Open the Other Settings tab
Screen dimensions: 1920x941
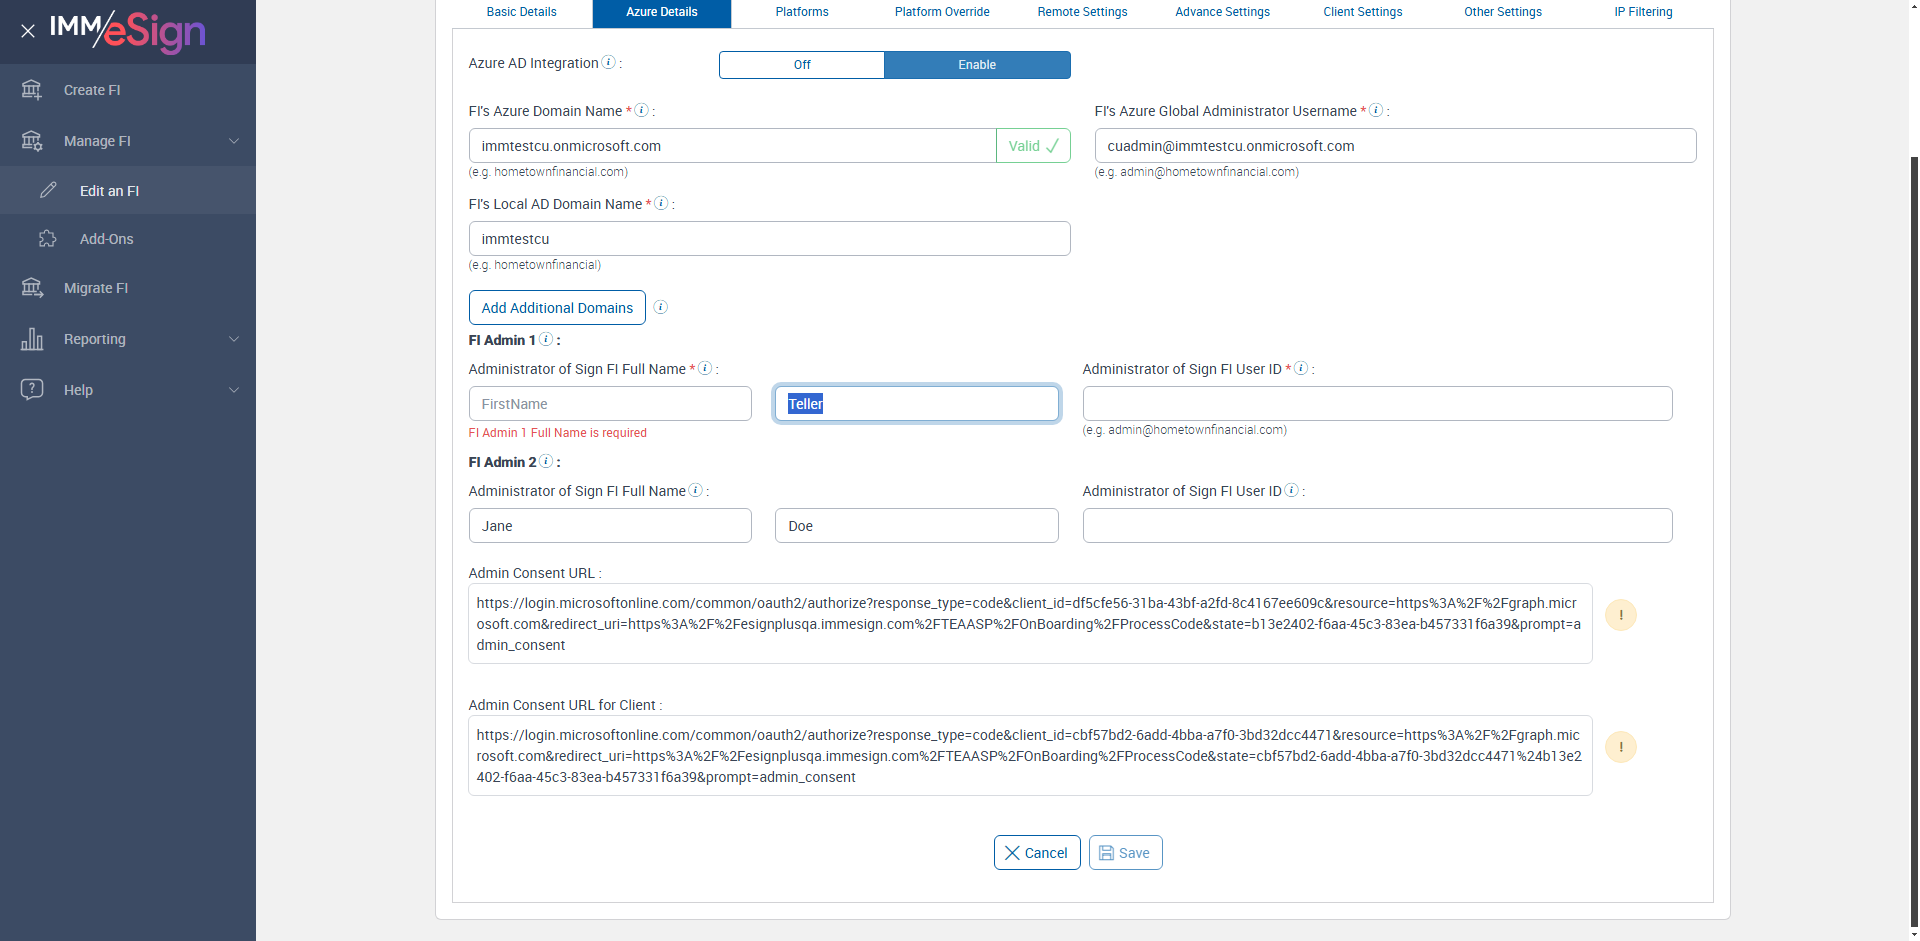point(1503,13)
